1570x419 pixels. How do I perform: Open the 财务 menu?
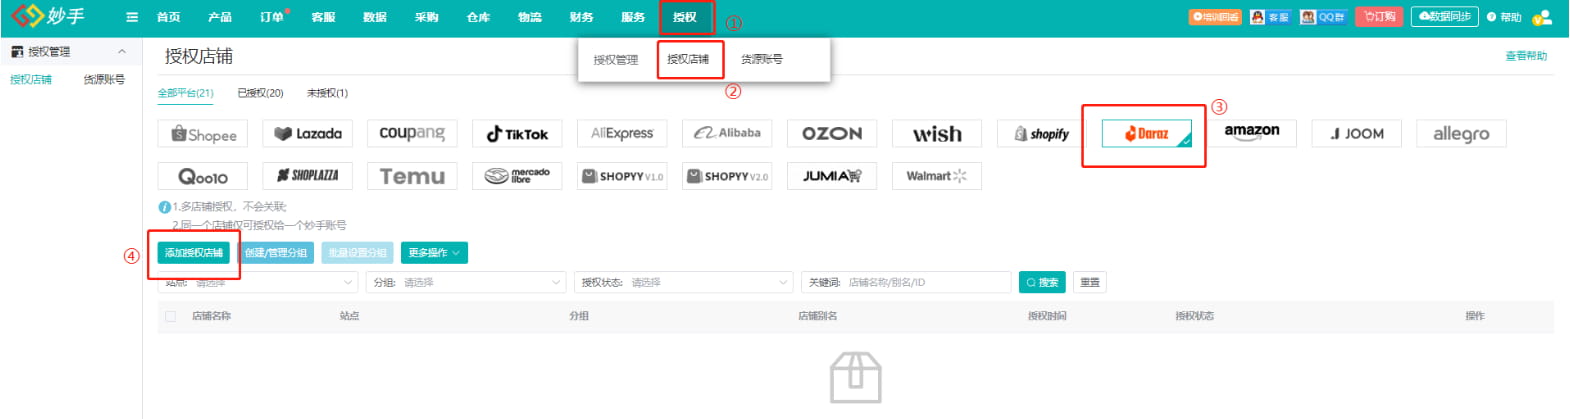(x=581, y=17)
